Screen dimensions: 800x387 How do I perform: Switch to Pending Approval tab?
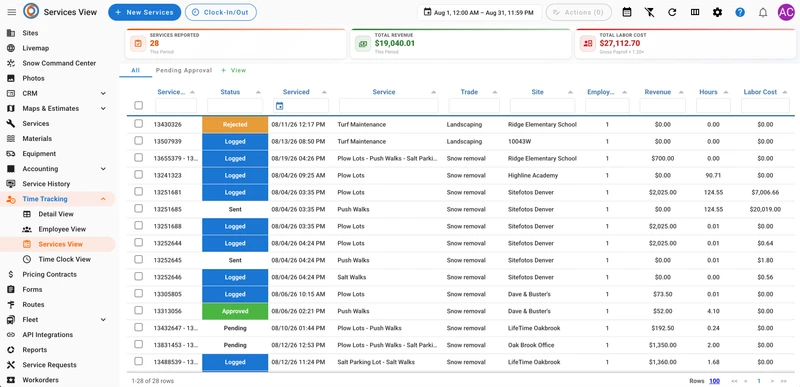(x=184, y=70)
